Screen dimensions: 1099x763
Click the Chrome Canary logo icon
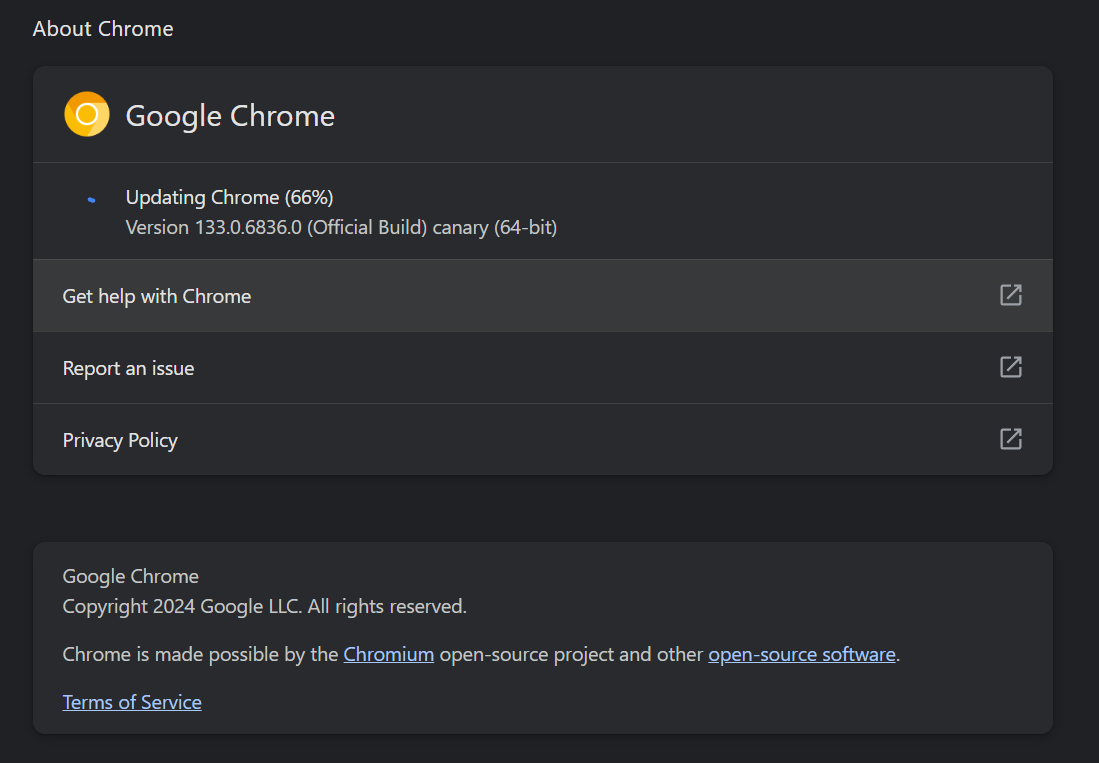point(87,114)
